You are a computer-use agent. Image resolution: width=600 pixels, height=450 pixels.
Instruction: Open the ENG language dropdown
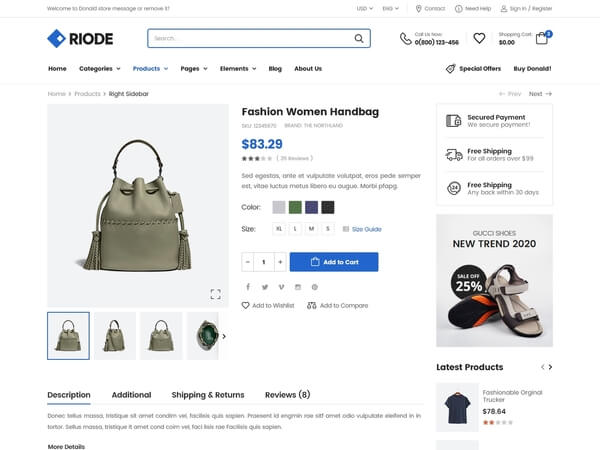click(392, 8)
